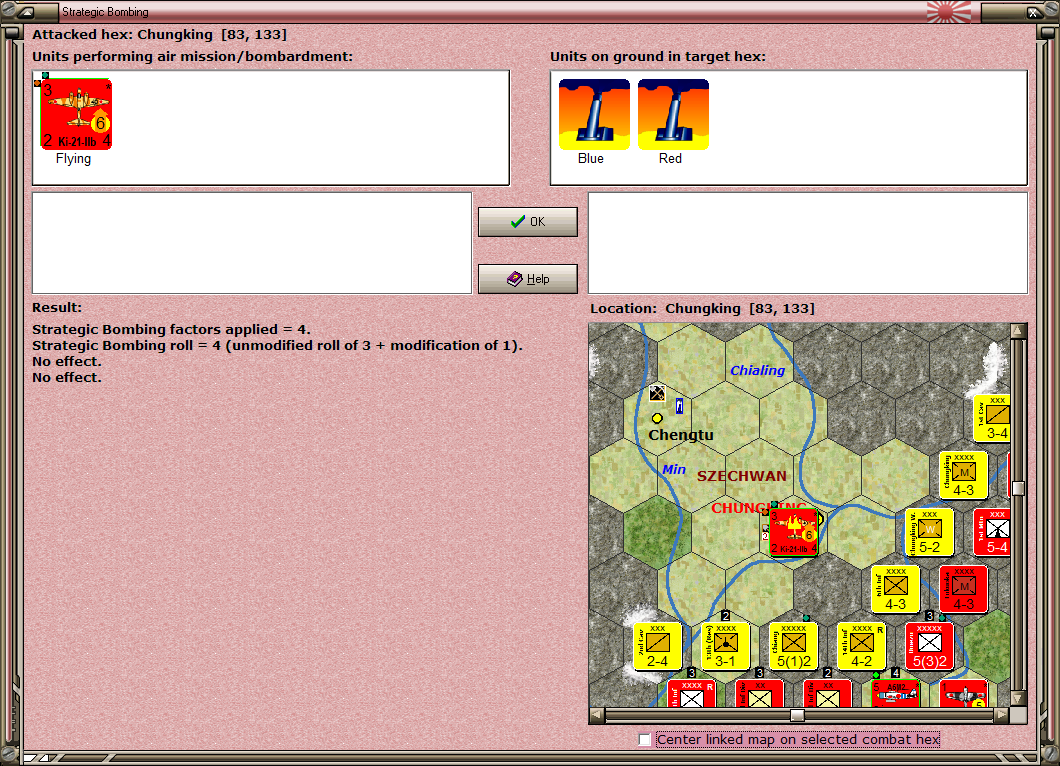
Task: Click the yellow infantry army 4-3 counter
Action: (x=895, y=590)
